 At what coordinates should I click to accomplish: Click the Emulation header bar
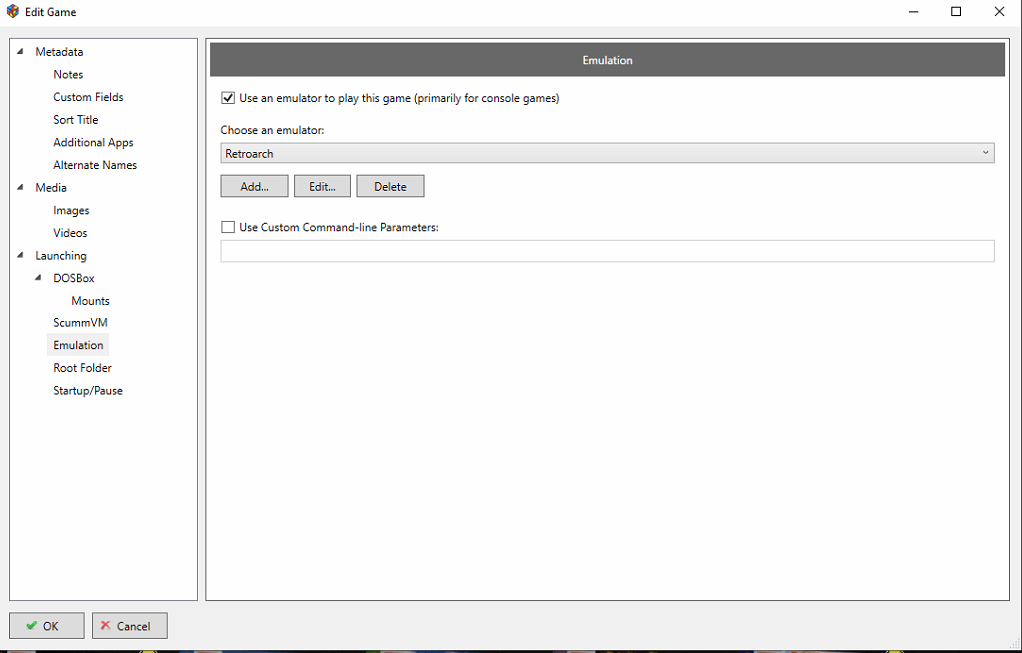(607, 60)
